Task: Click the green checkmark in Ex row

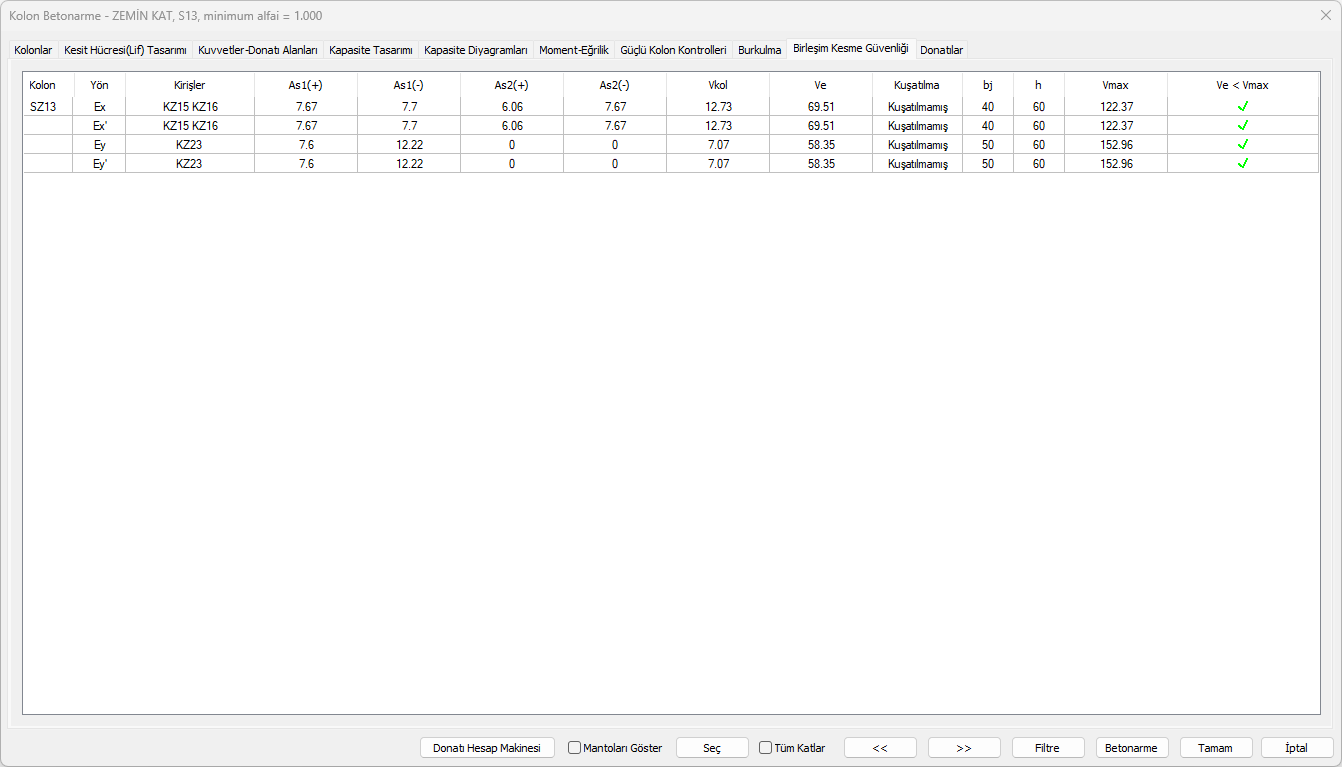Action: tap(1242, 106)
